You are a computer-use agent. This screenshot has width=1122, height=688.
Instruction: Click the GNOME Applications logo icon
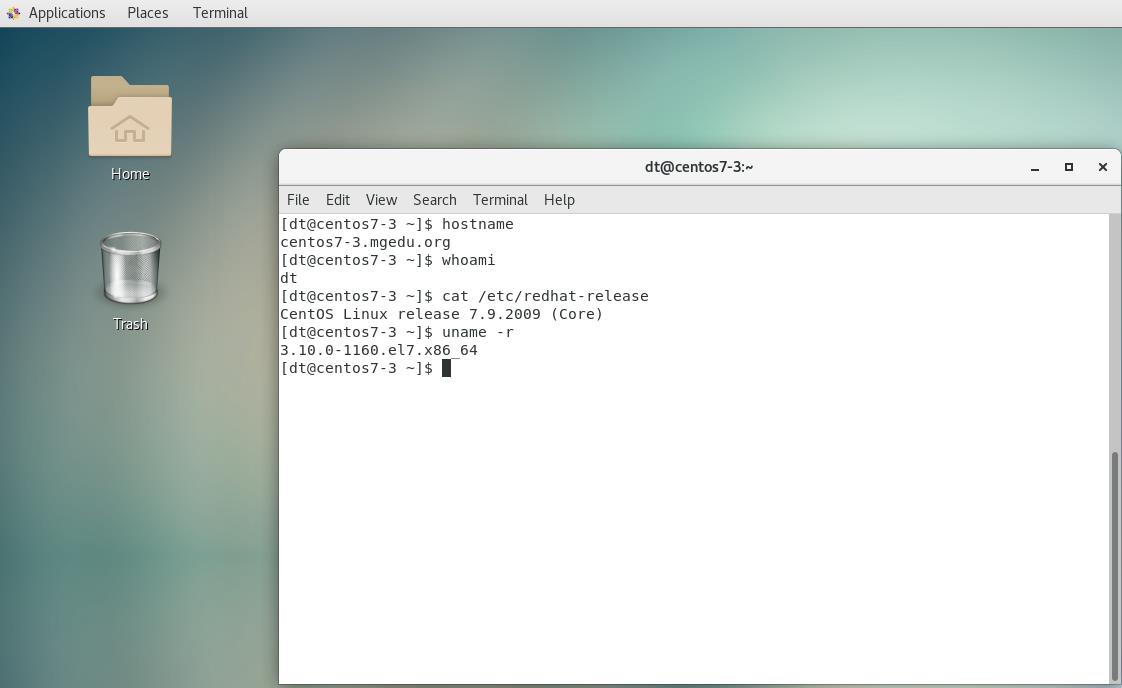pyautogui.click(x=13, y=13)
